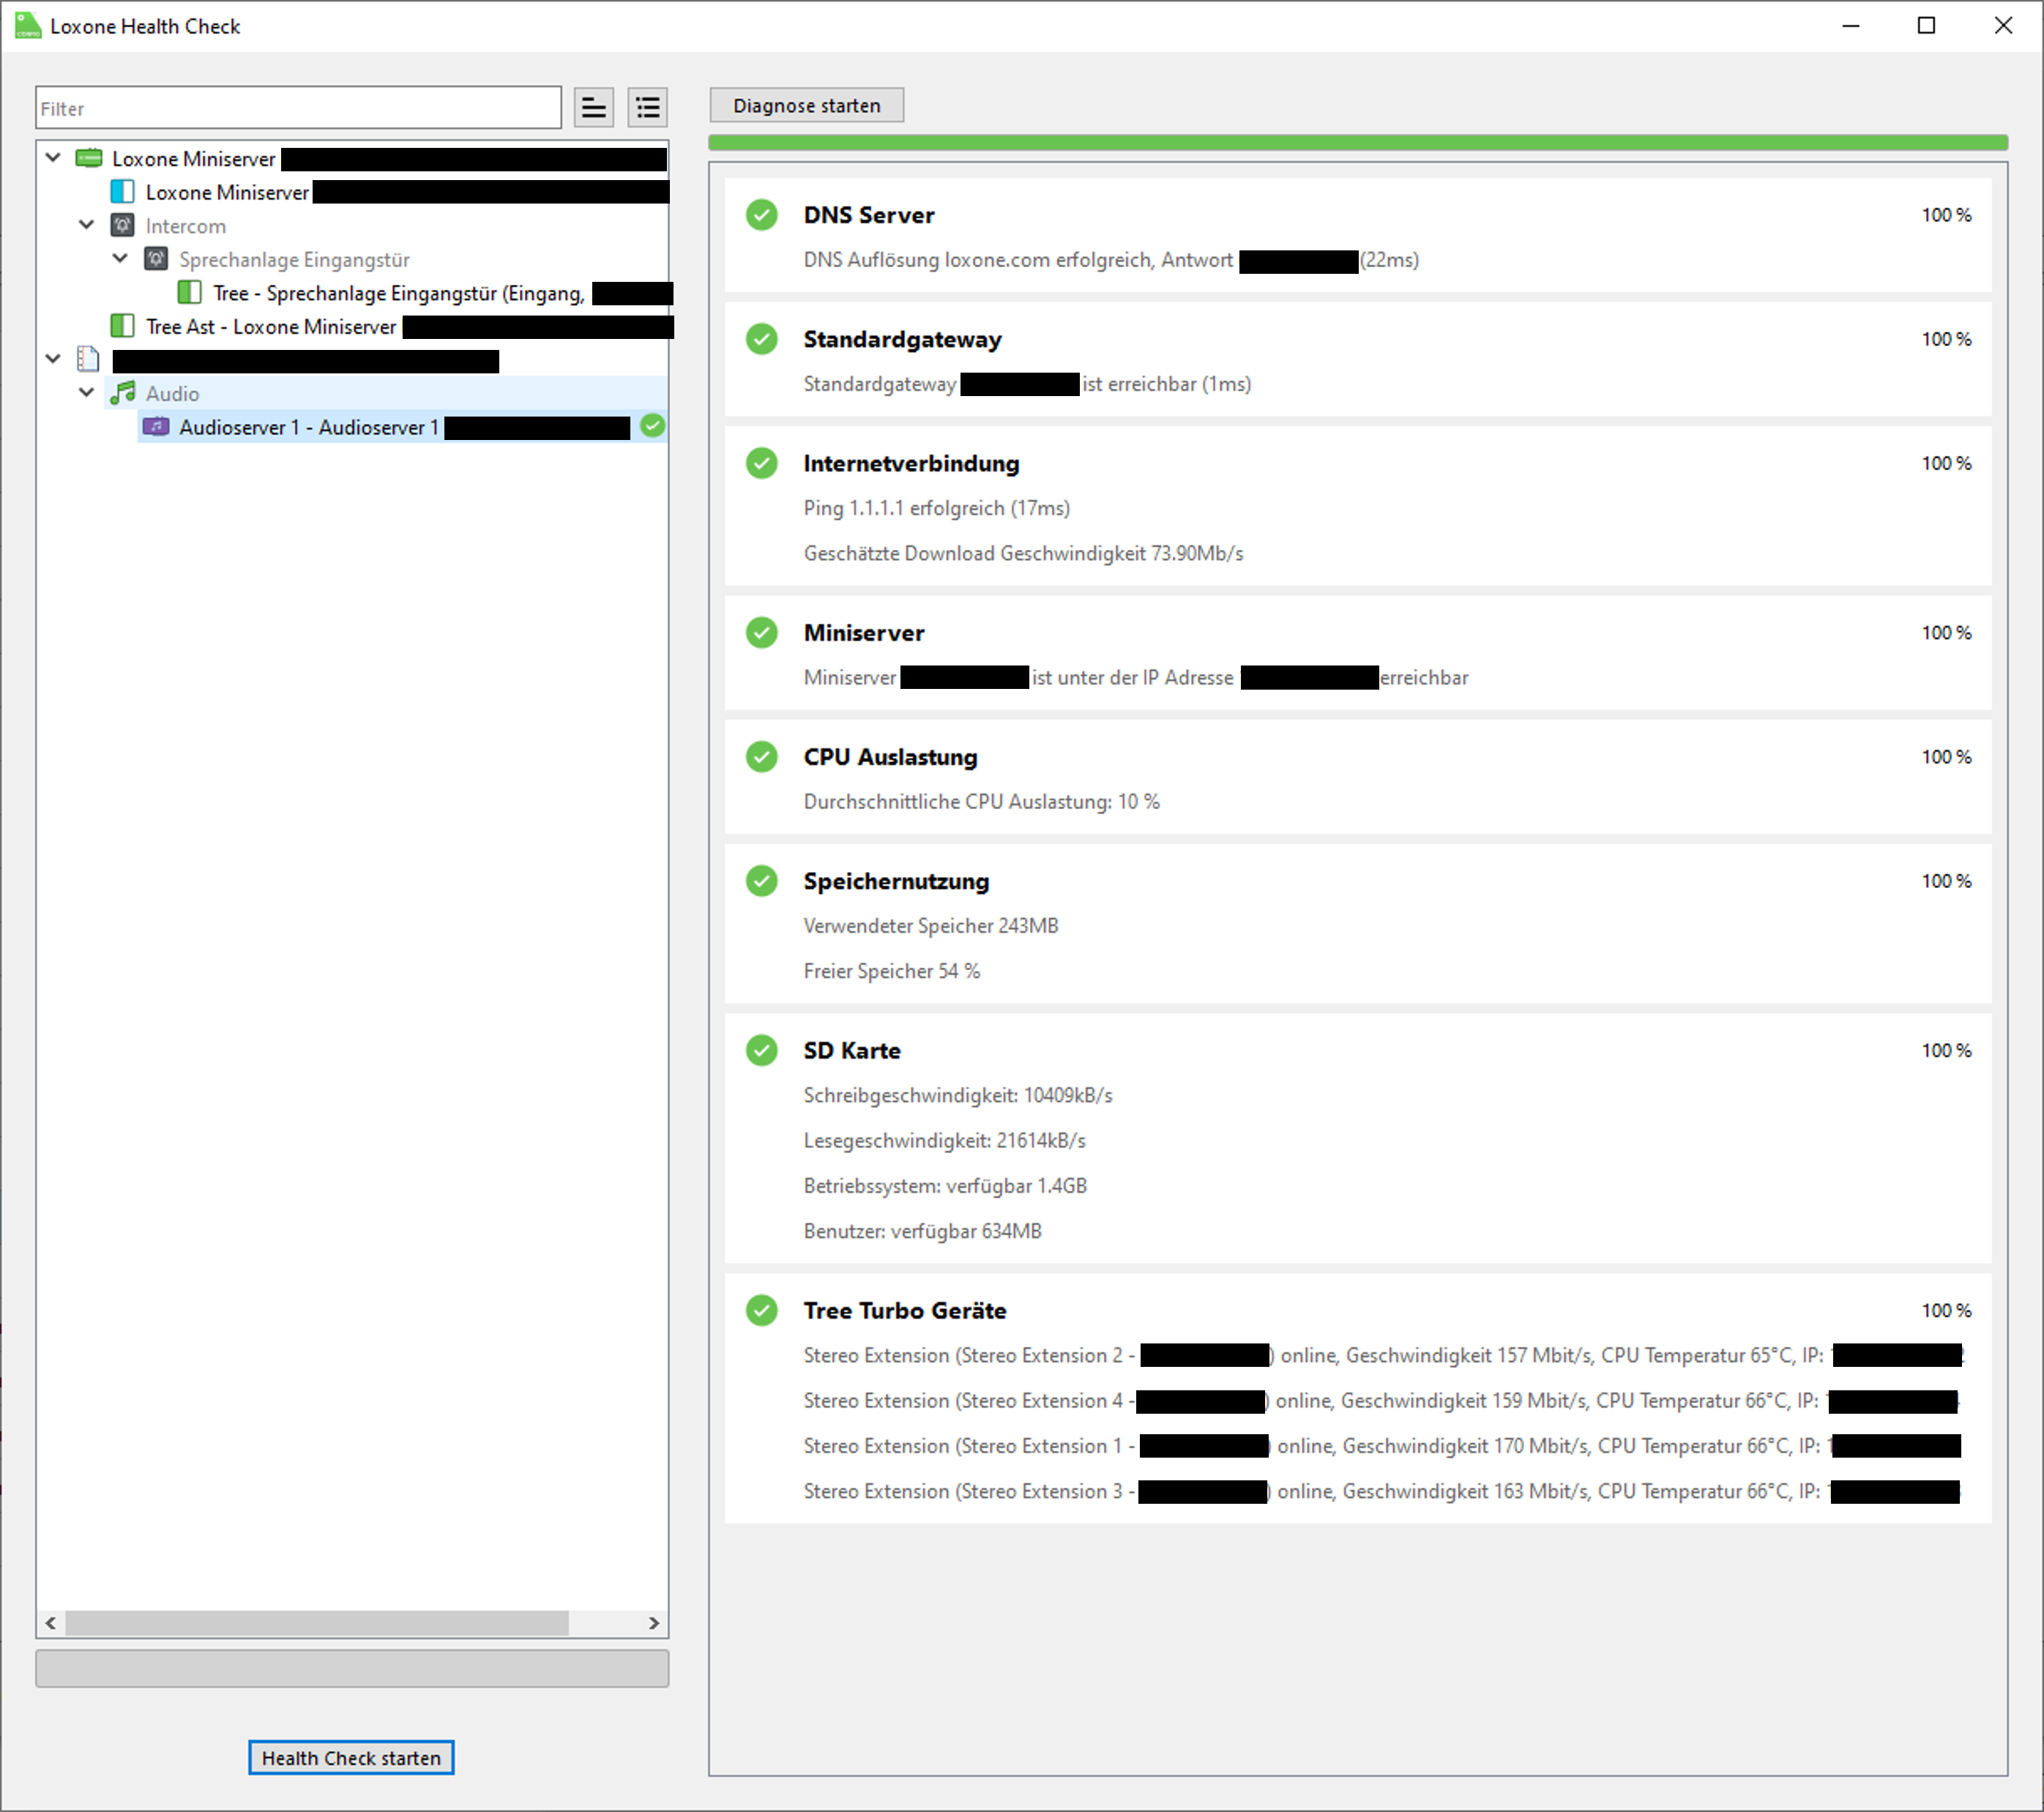Select the Tree Ast - Loxone Miniserver item
The height and width of the screenshot is (1812, 2044).
pyautogui.click(x=270, y=327)
